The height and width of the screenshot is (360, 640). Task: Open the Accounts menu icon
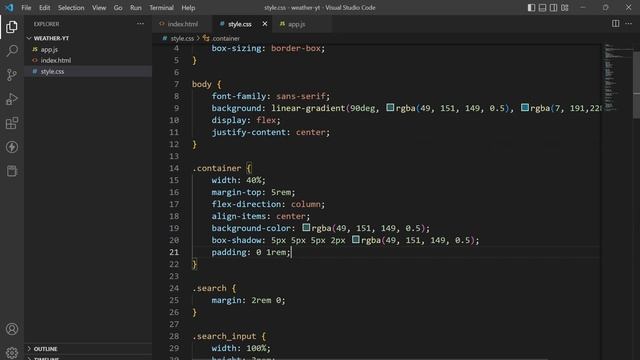[x=12, y=329]
